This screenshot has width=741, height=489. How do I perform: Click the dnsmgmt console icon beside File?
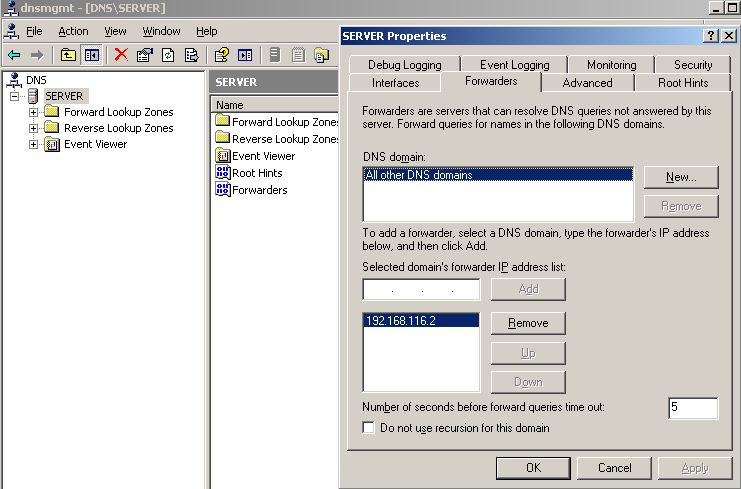[x=11, y=31]
